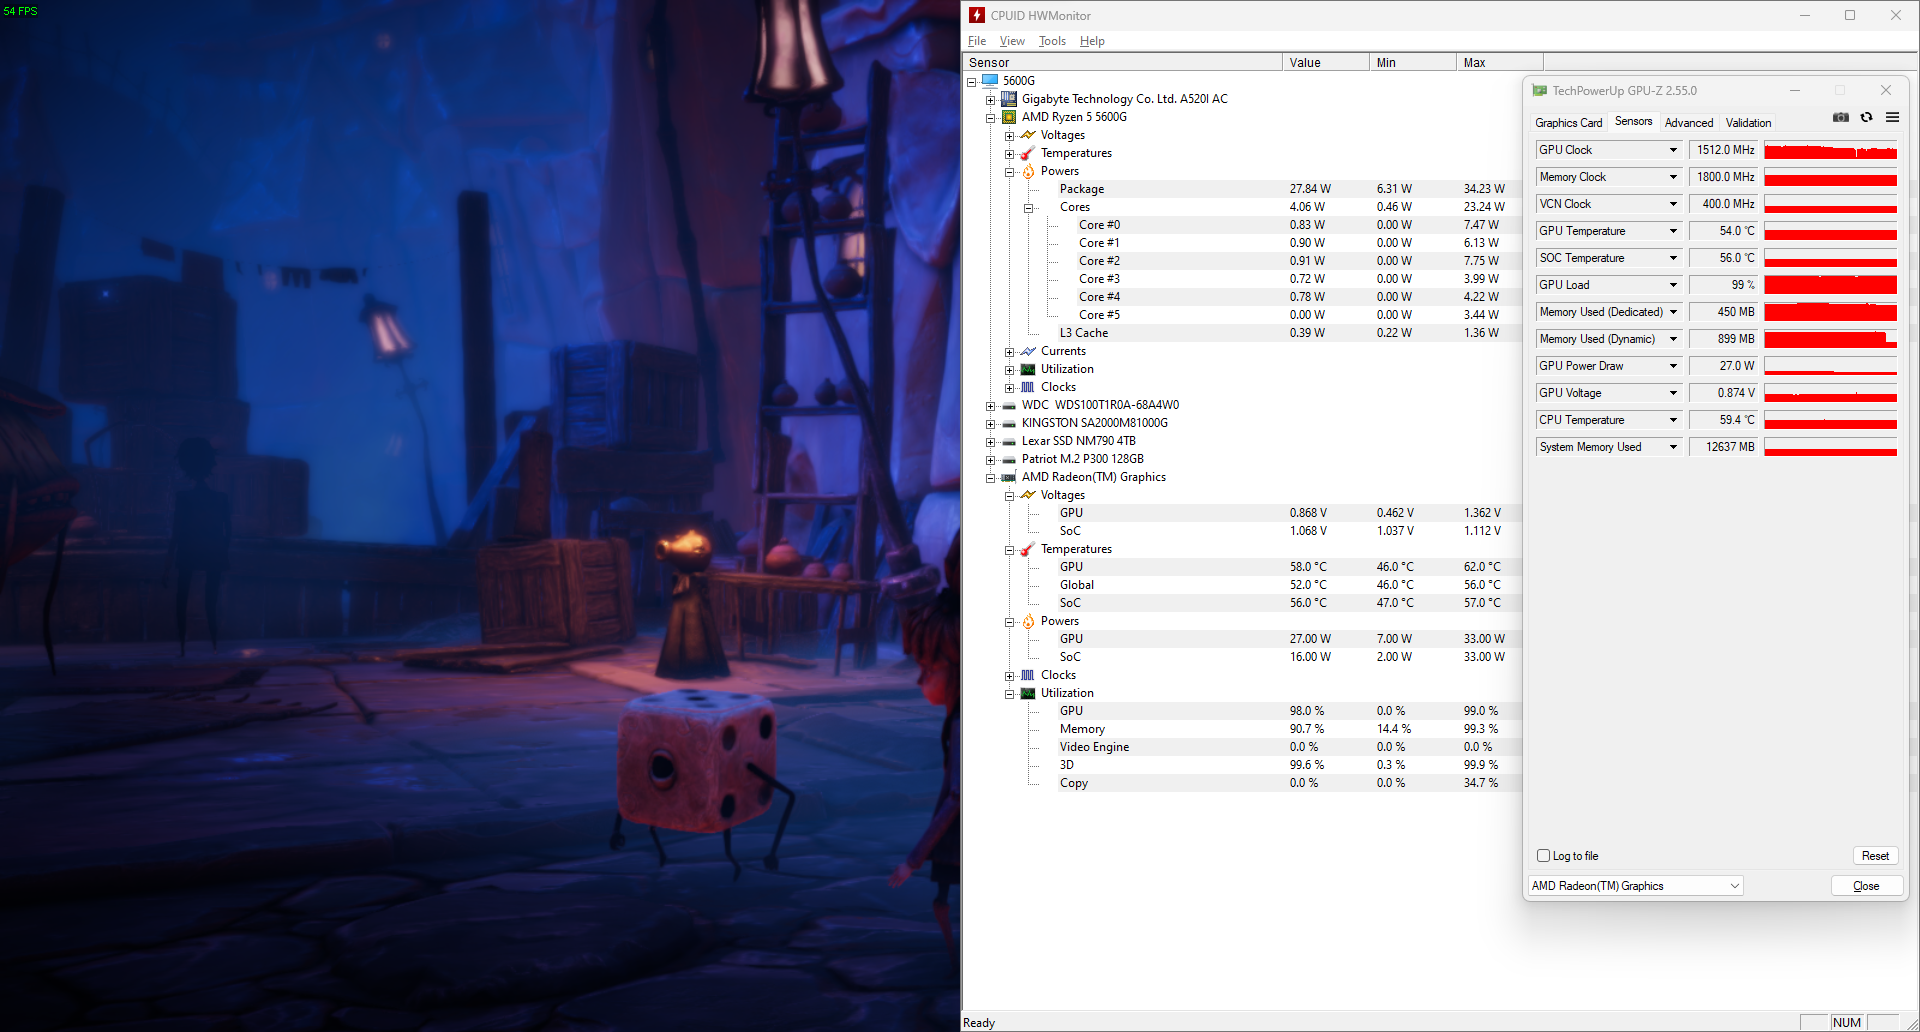
Task: Open the CPU Temperature sensor dropdown
Action: [x=1673, y=420]
